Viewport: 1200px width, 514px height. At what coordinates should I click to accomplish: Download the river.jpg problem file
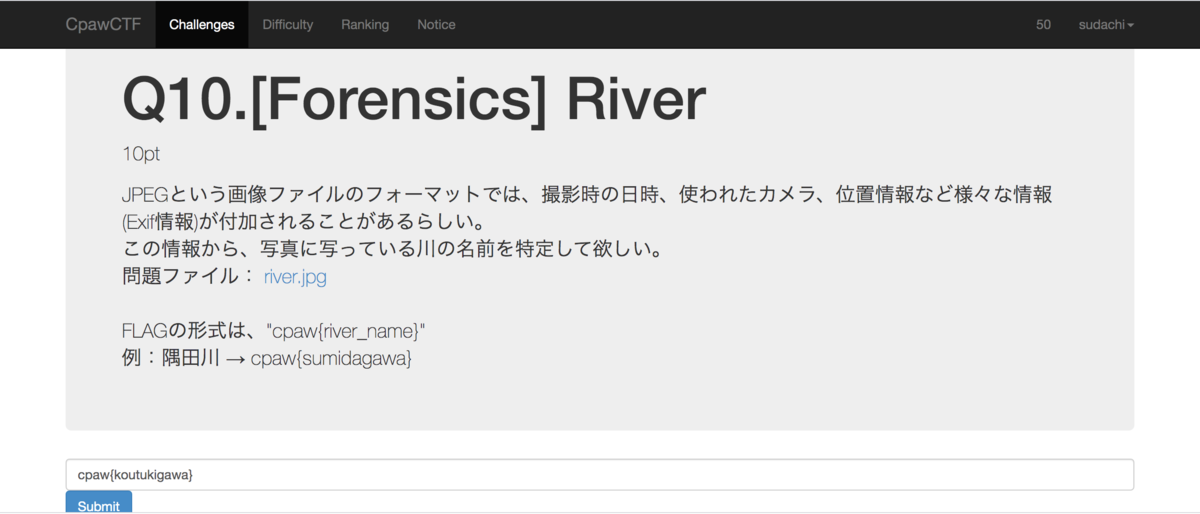pos(295,277)
